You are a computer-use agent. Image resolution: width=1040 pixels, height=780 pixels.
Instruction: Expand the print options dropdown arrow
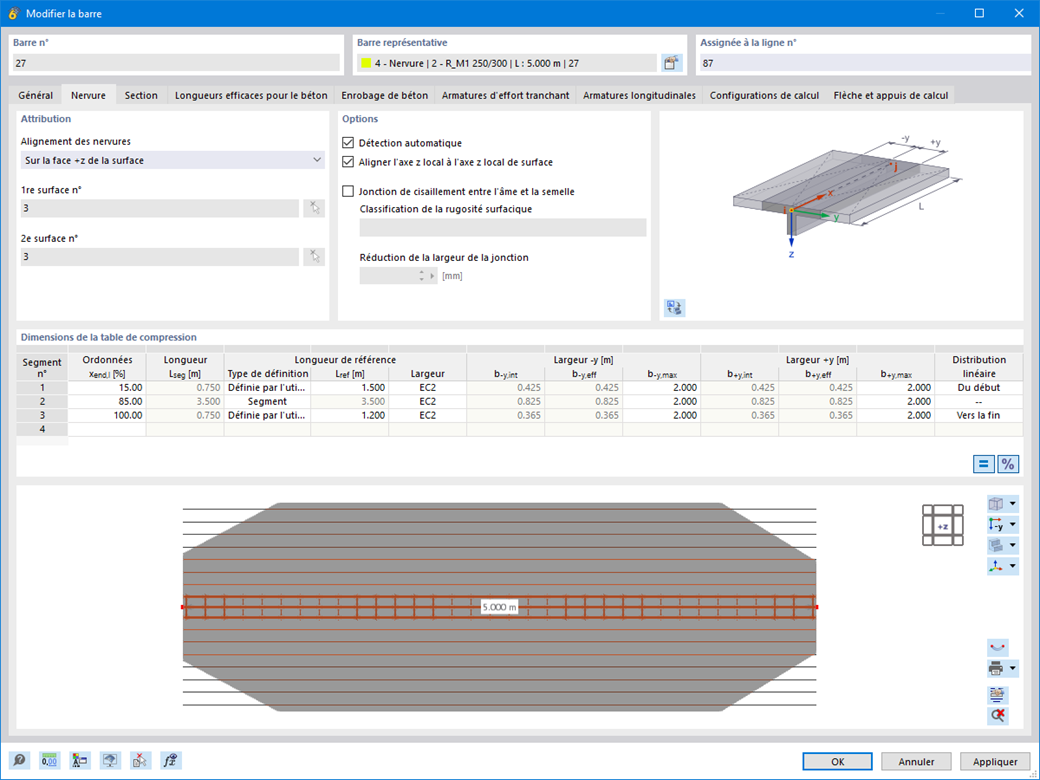coord(1013,669)
